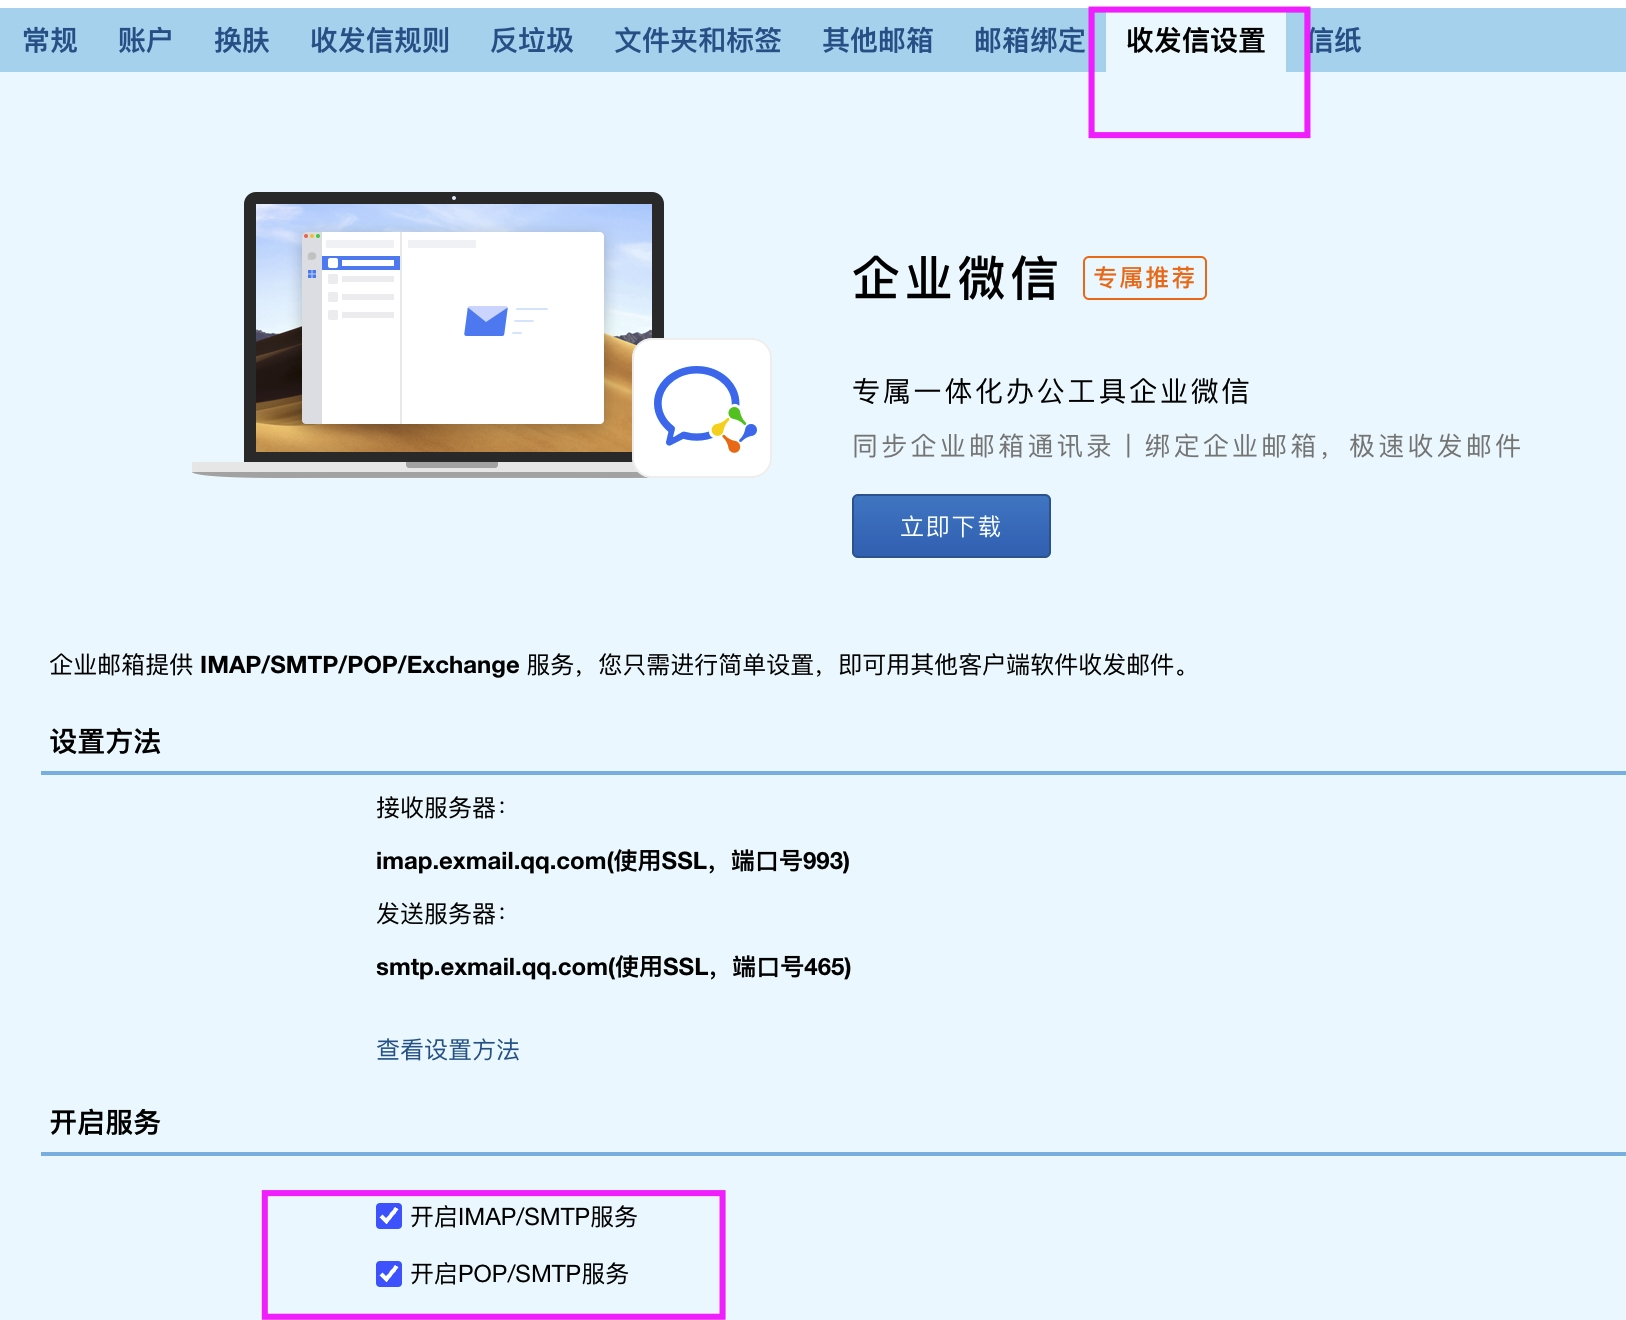
Task: Click the 接收服务器 label
Action: [x=441, y=808]
